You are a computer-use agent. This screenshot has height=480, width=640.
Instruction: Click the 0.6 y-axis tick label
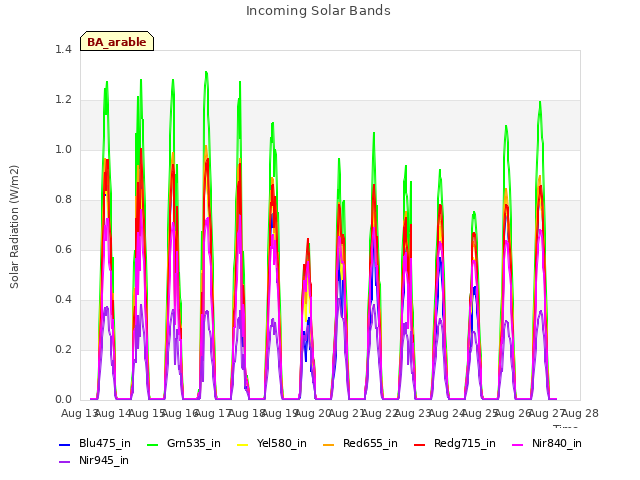click(63, 249)
